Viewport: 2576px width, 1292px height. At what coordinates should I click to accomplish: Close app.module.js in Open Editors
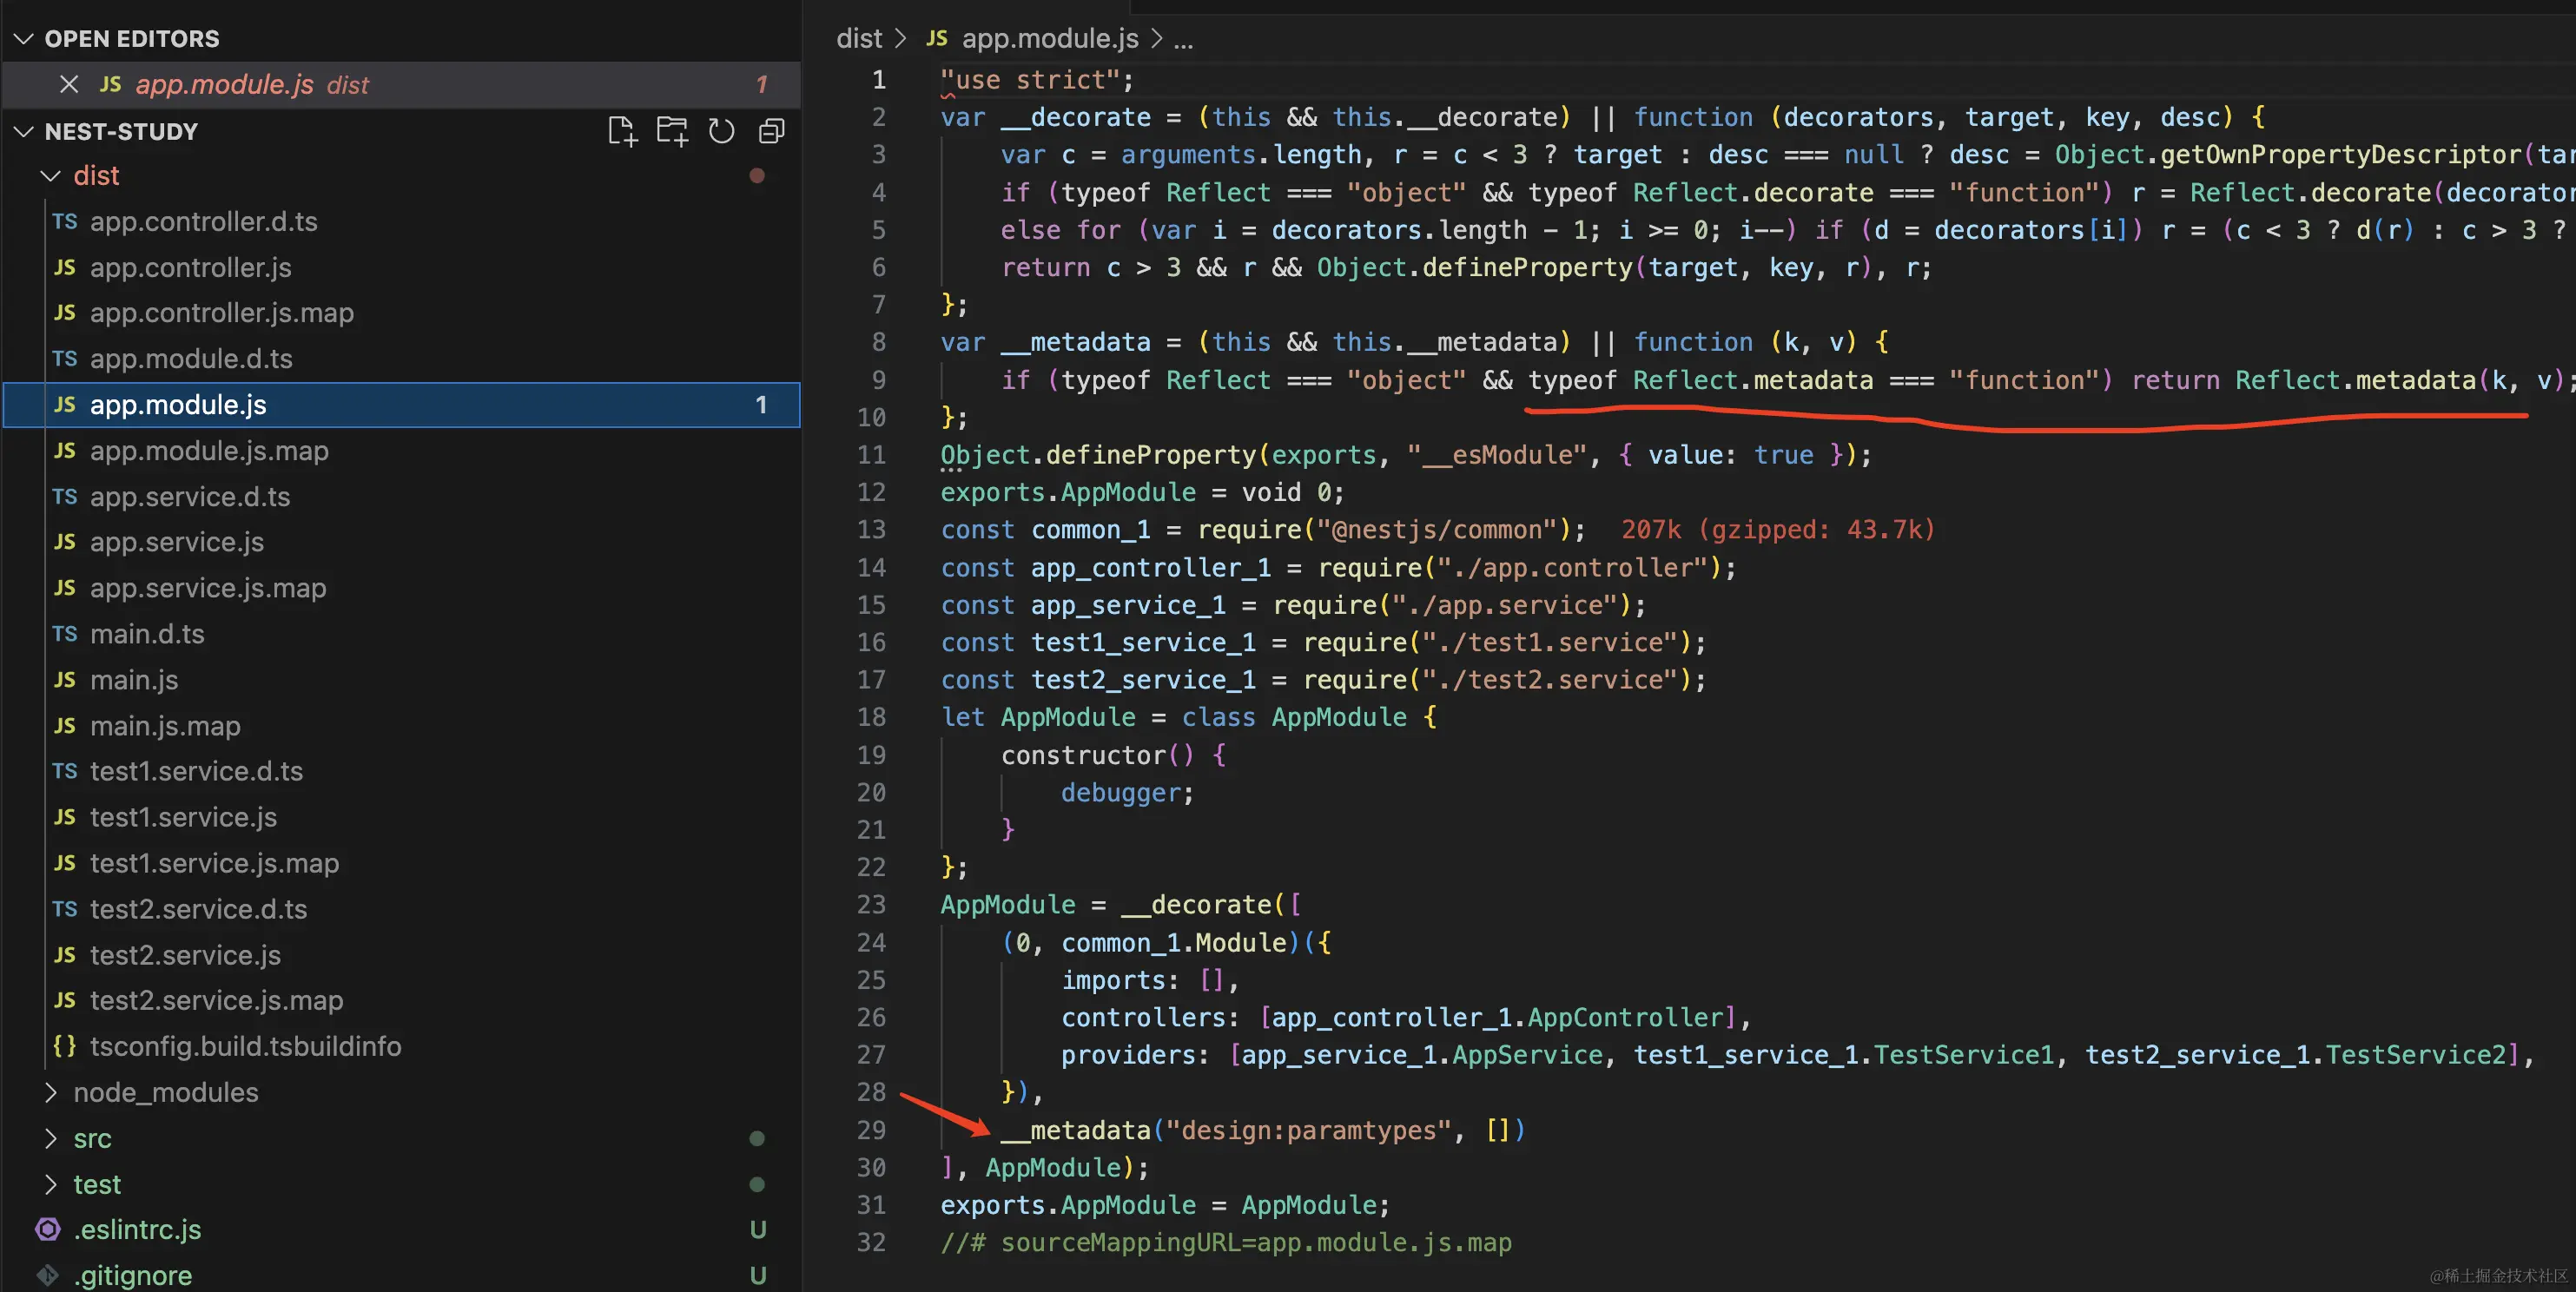click(x=69, y=84)
